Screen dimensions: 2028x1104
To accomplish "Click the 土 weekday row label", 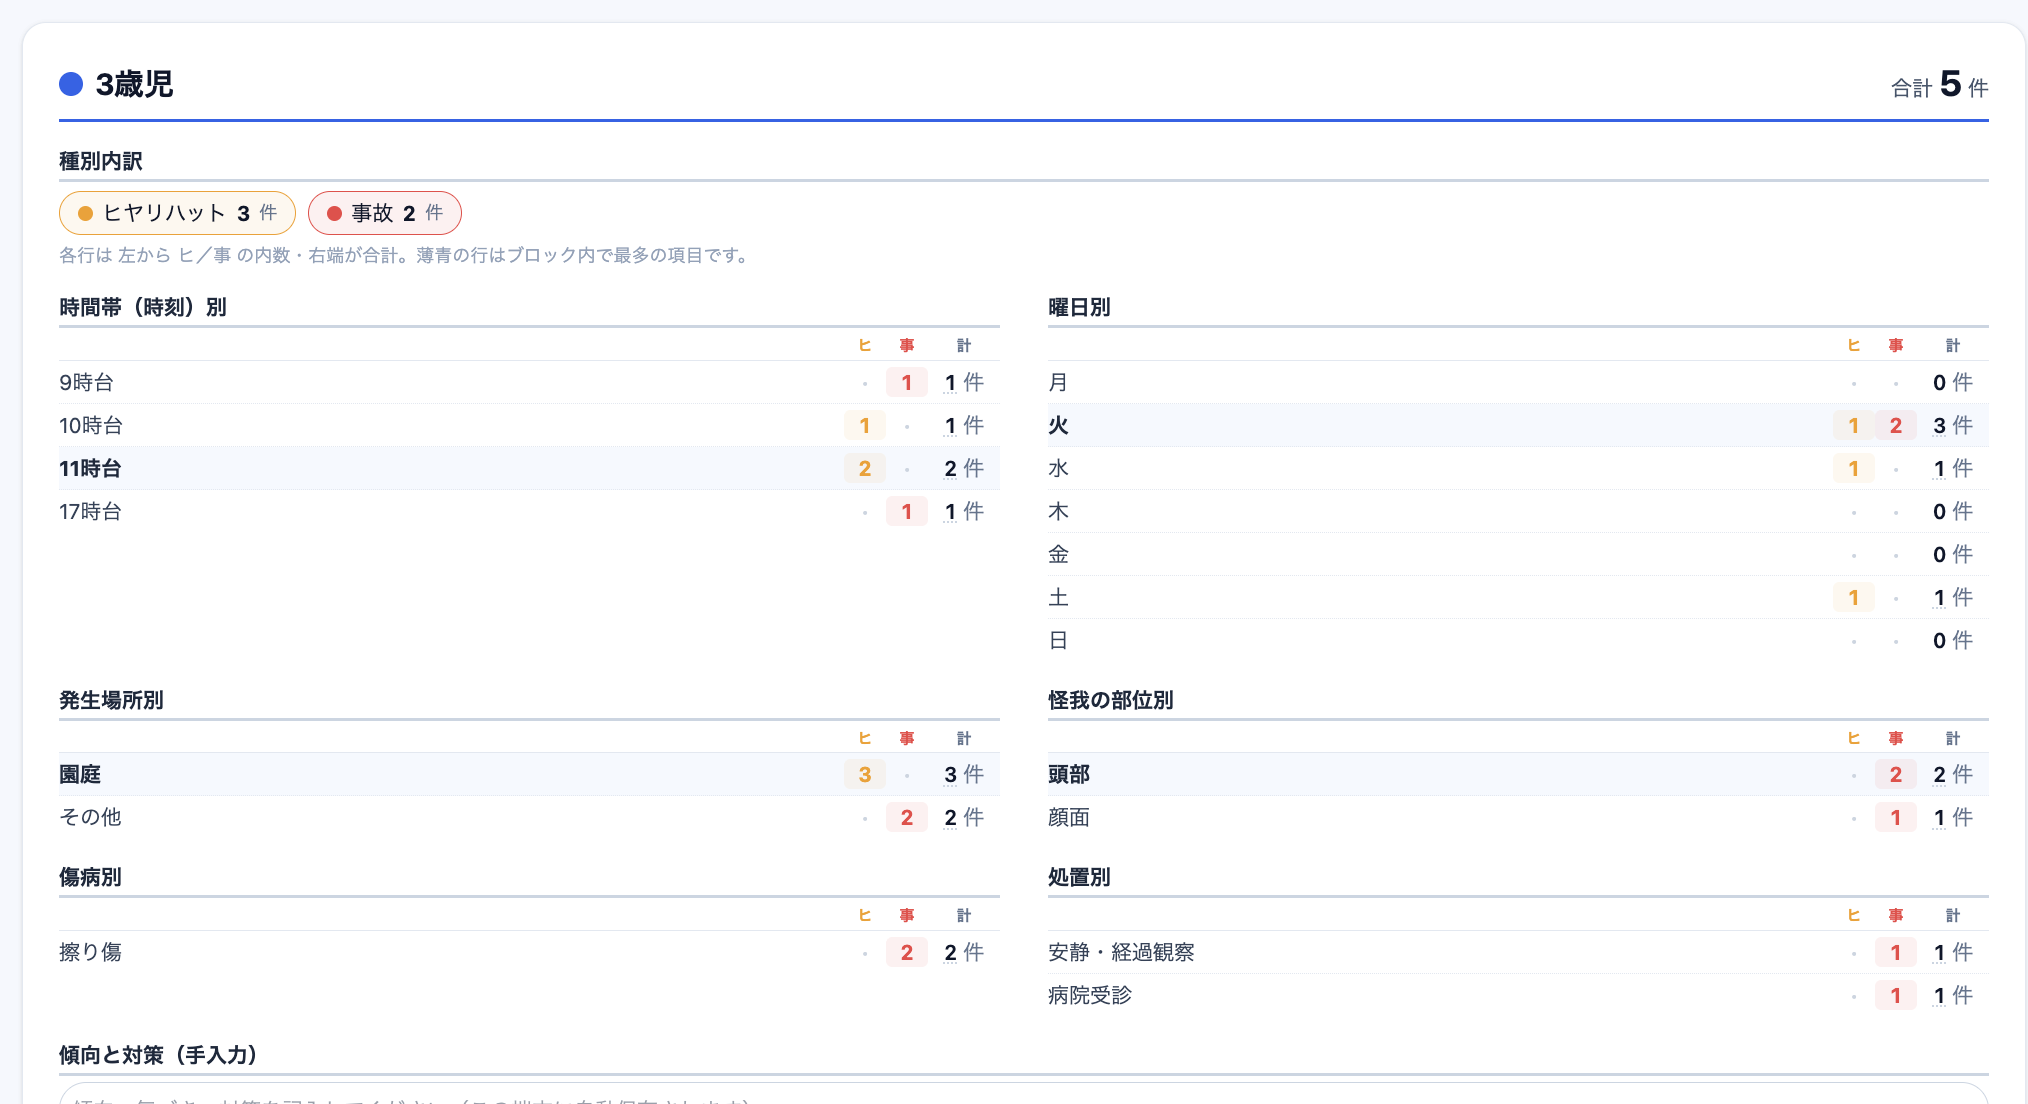I will pos(1058,597).
